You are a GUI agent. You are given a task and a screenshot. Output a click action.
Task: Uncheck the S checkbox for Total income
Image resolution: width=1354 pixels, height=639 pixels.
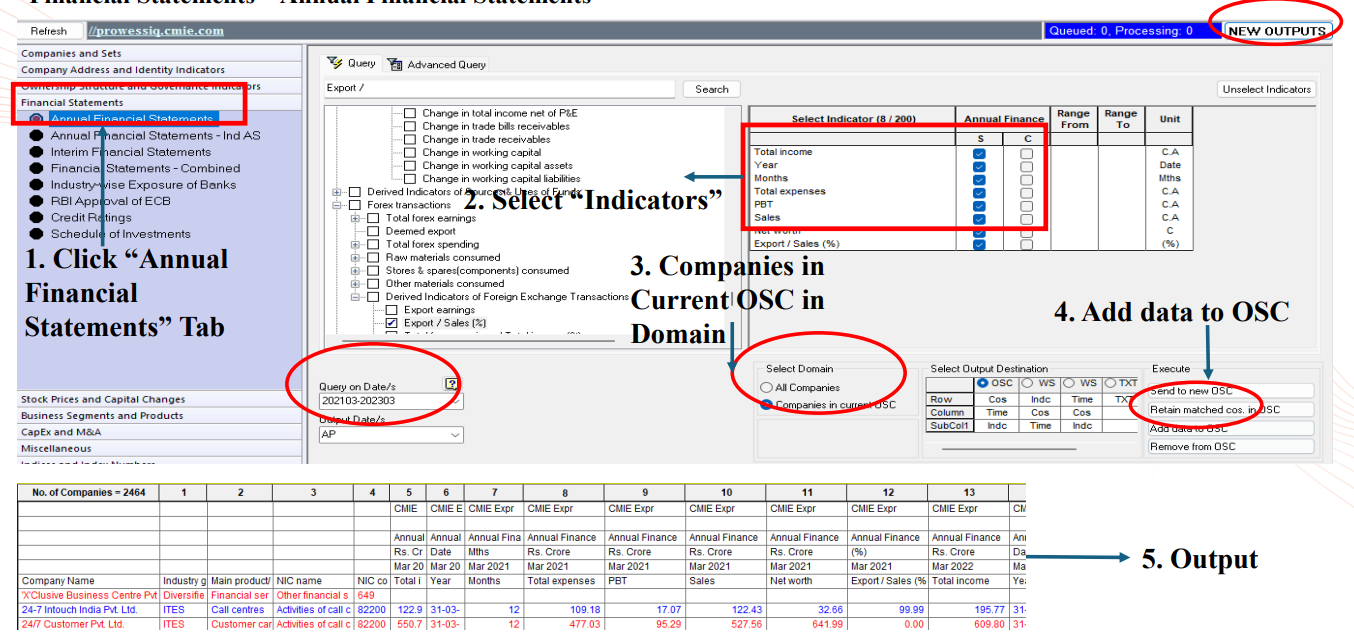pos(979,153)
